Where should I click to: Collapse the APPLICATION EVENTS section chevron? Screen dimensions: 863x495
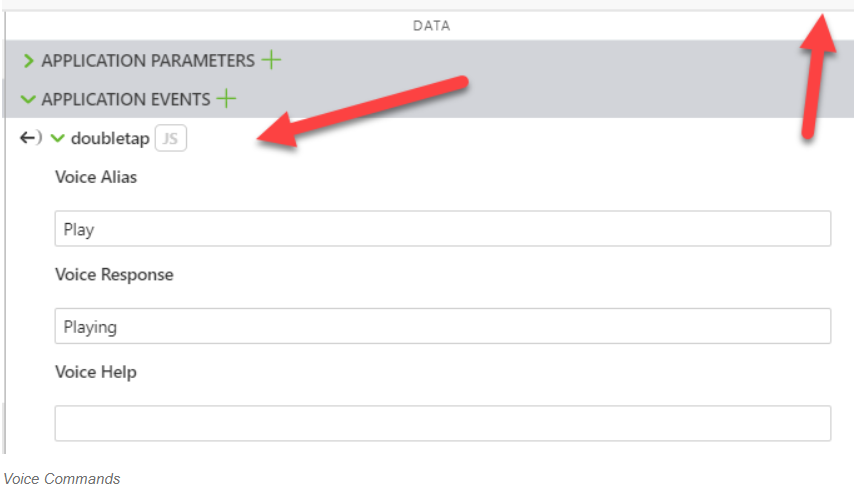(x=28, y=100)
